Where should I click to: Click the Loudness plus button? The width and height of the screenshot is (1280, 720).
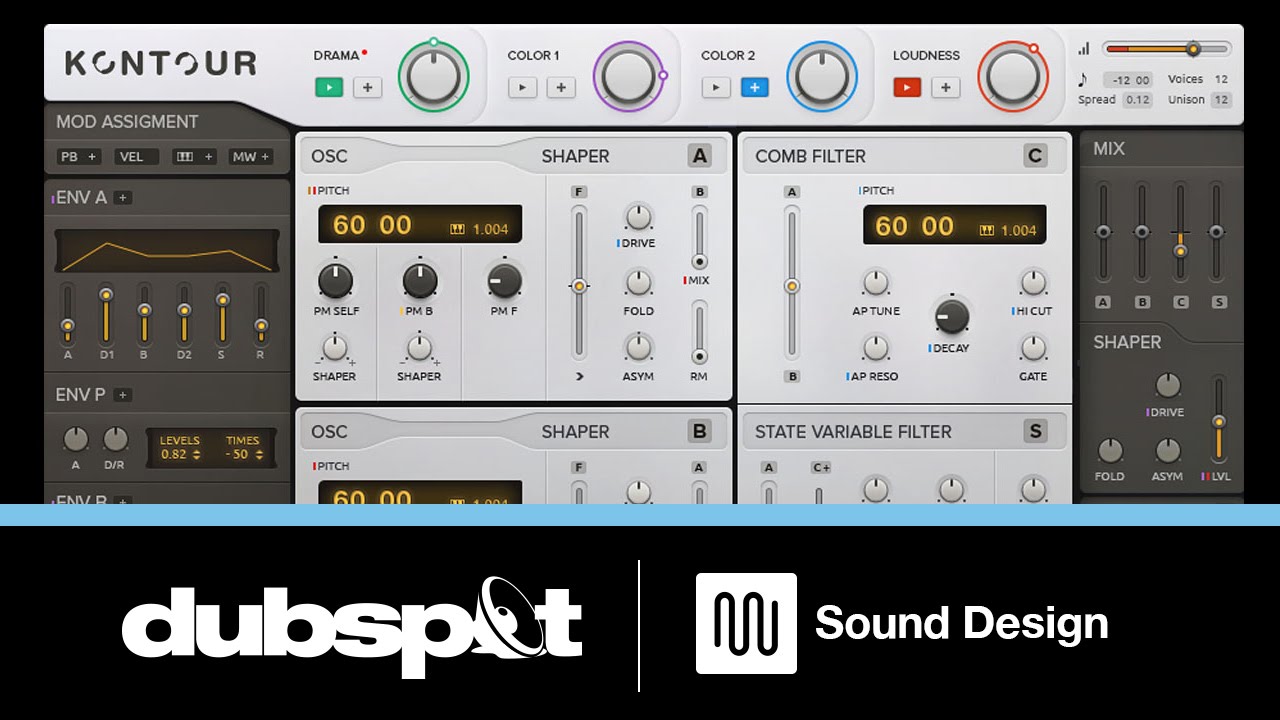coord(946,88)
